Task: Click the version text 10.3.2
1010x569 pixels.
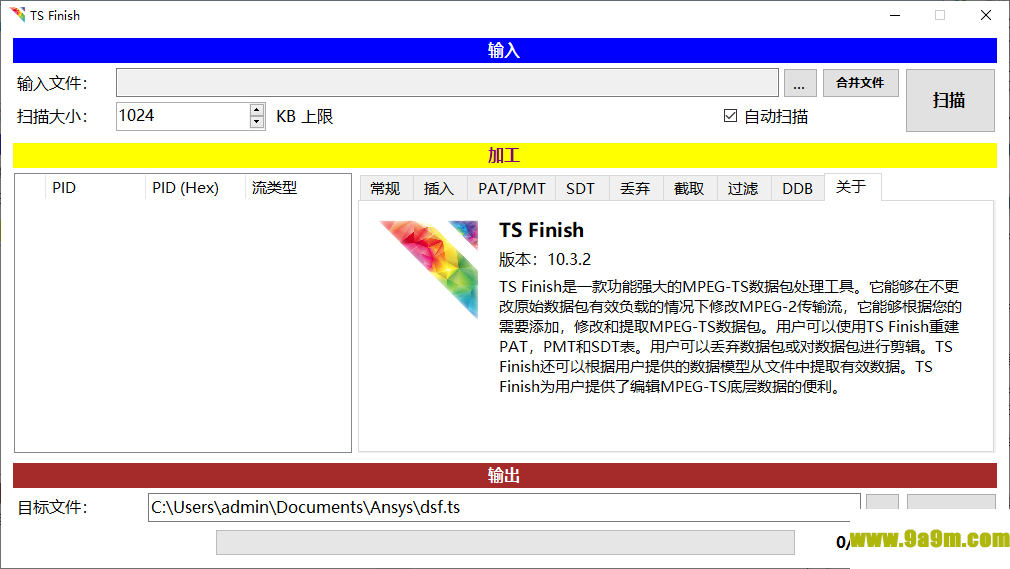Action: (569, 259)
